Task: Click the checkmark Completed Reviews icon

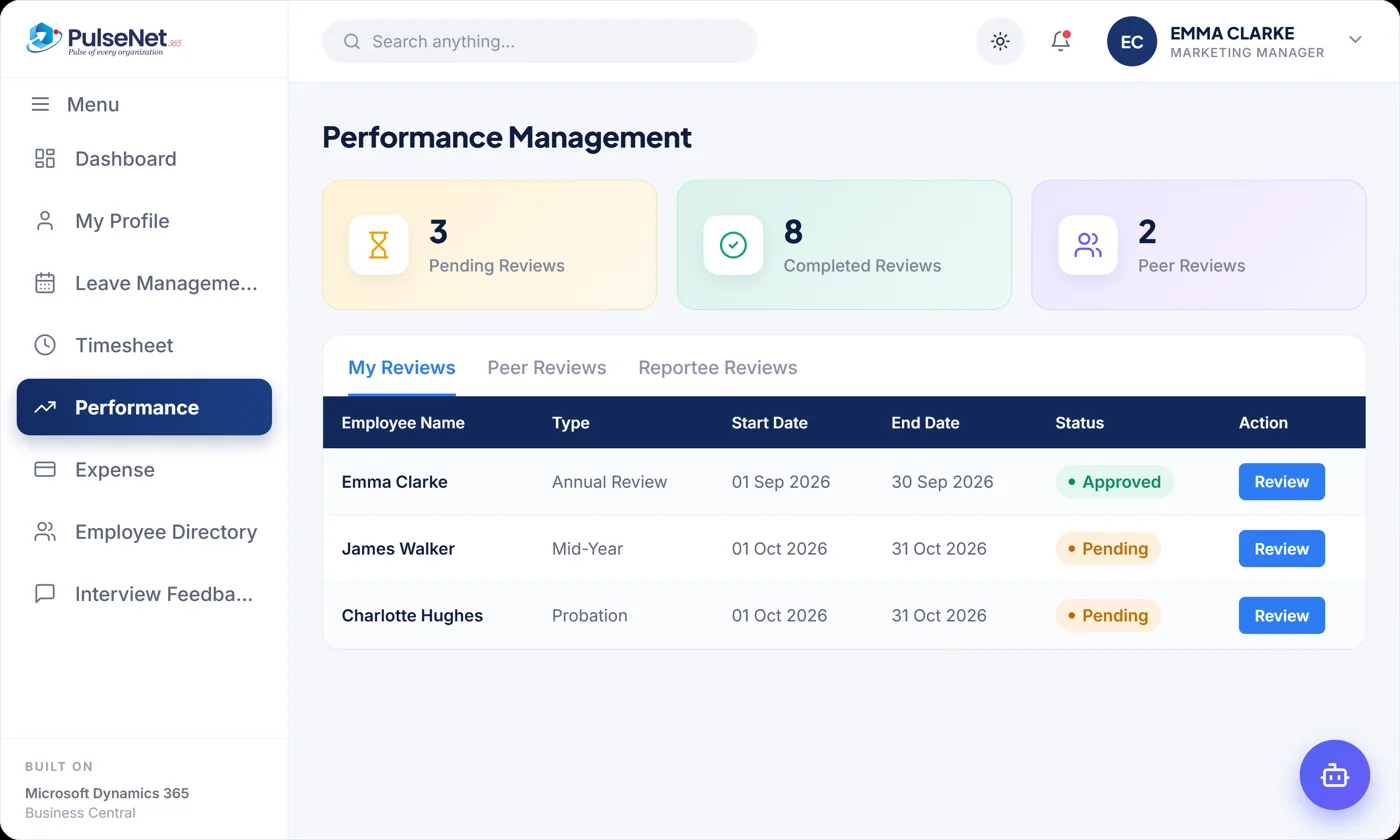Action: pyautogui.click(x=733, y=245)
